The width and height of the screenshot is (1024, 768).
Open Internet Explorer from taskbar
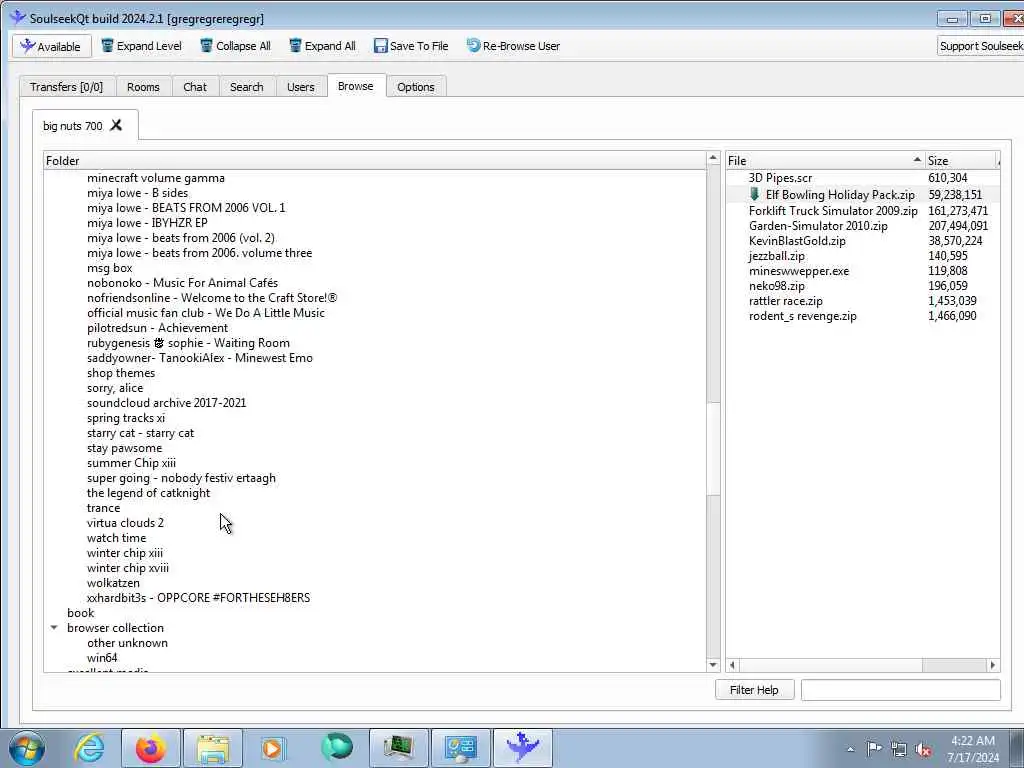[x=89, y=748]
